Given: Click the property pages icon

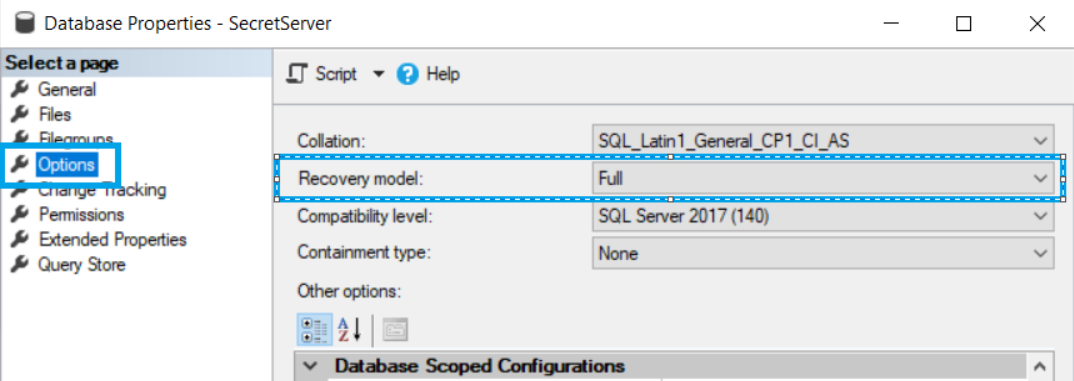Looking at the screenshot, I should point(395,331).
